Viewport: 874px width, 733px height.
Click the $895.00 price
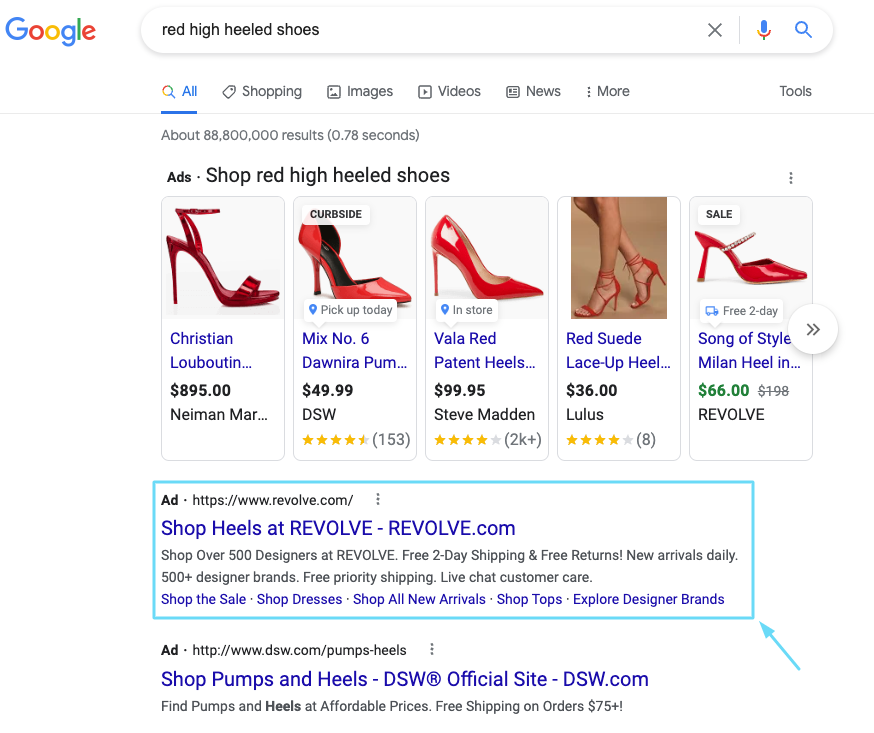click(x=201, y=391)
